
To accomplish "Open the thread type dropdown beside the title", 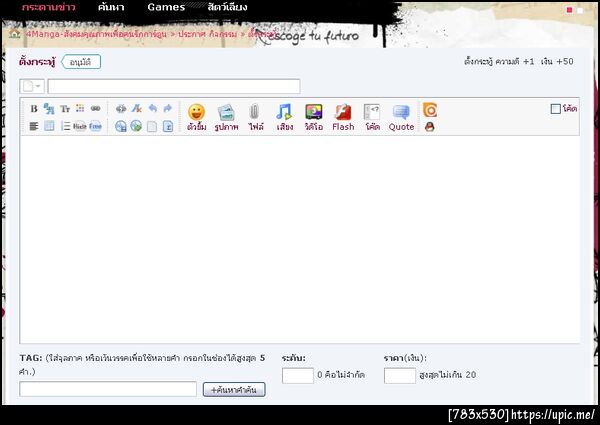I will click(x=32, y=86).
